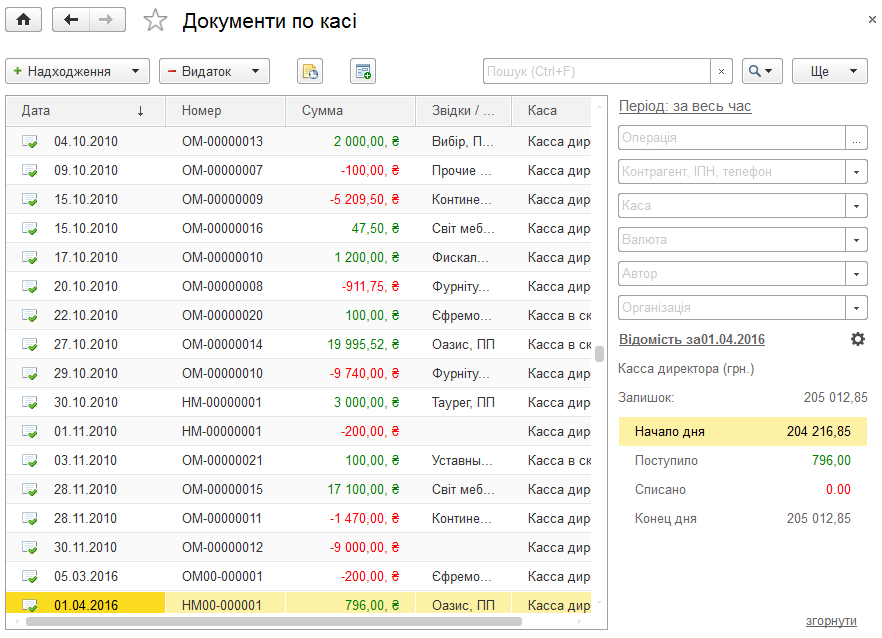Sort by the Дата column header
The image size is (882, 638).
click(x=86, y=111)
